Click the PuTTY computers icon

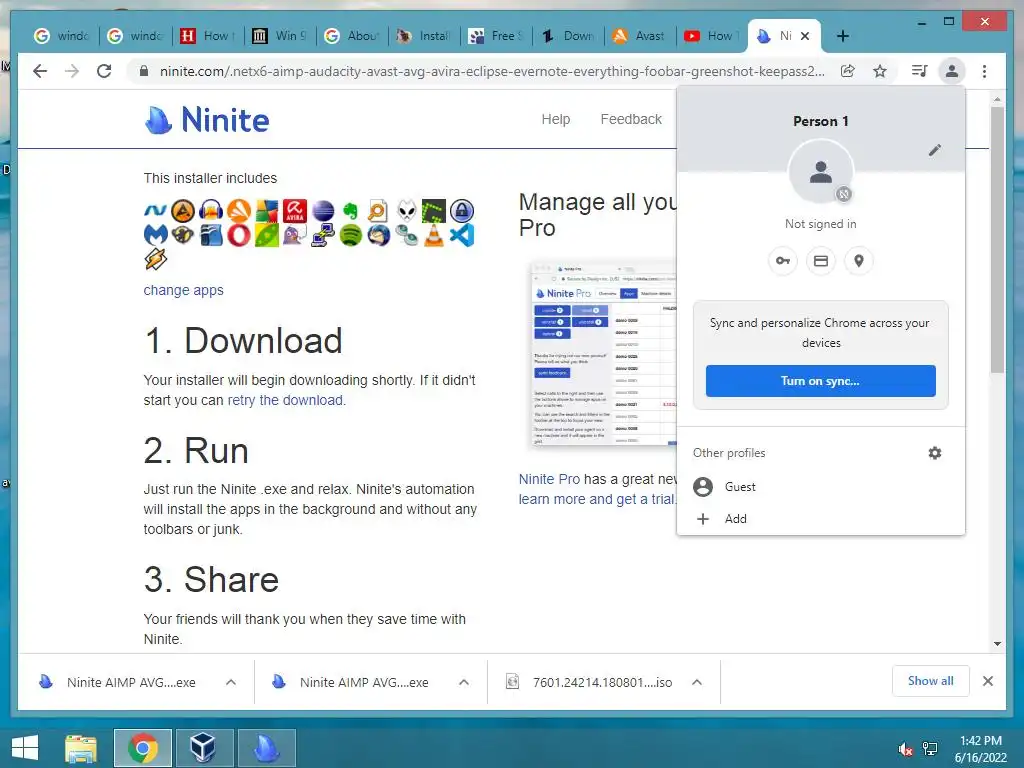[x=323, y=235]
